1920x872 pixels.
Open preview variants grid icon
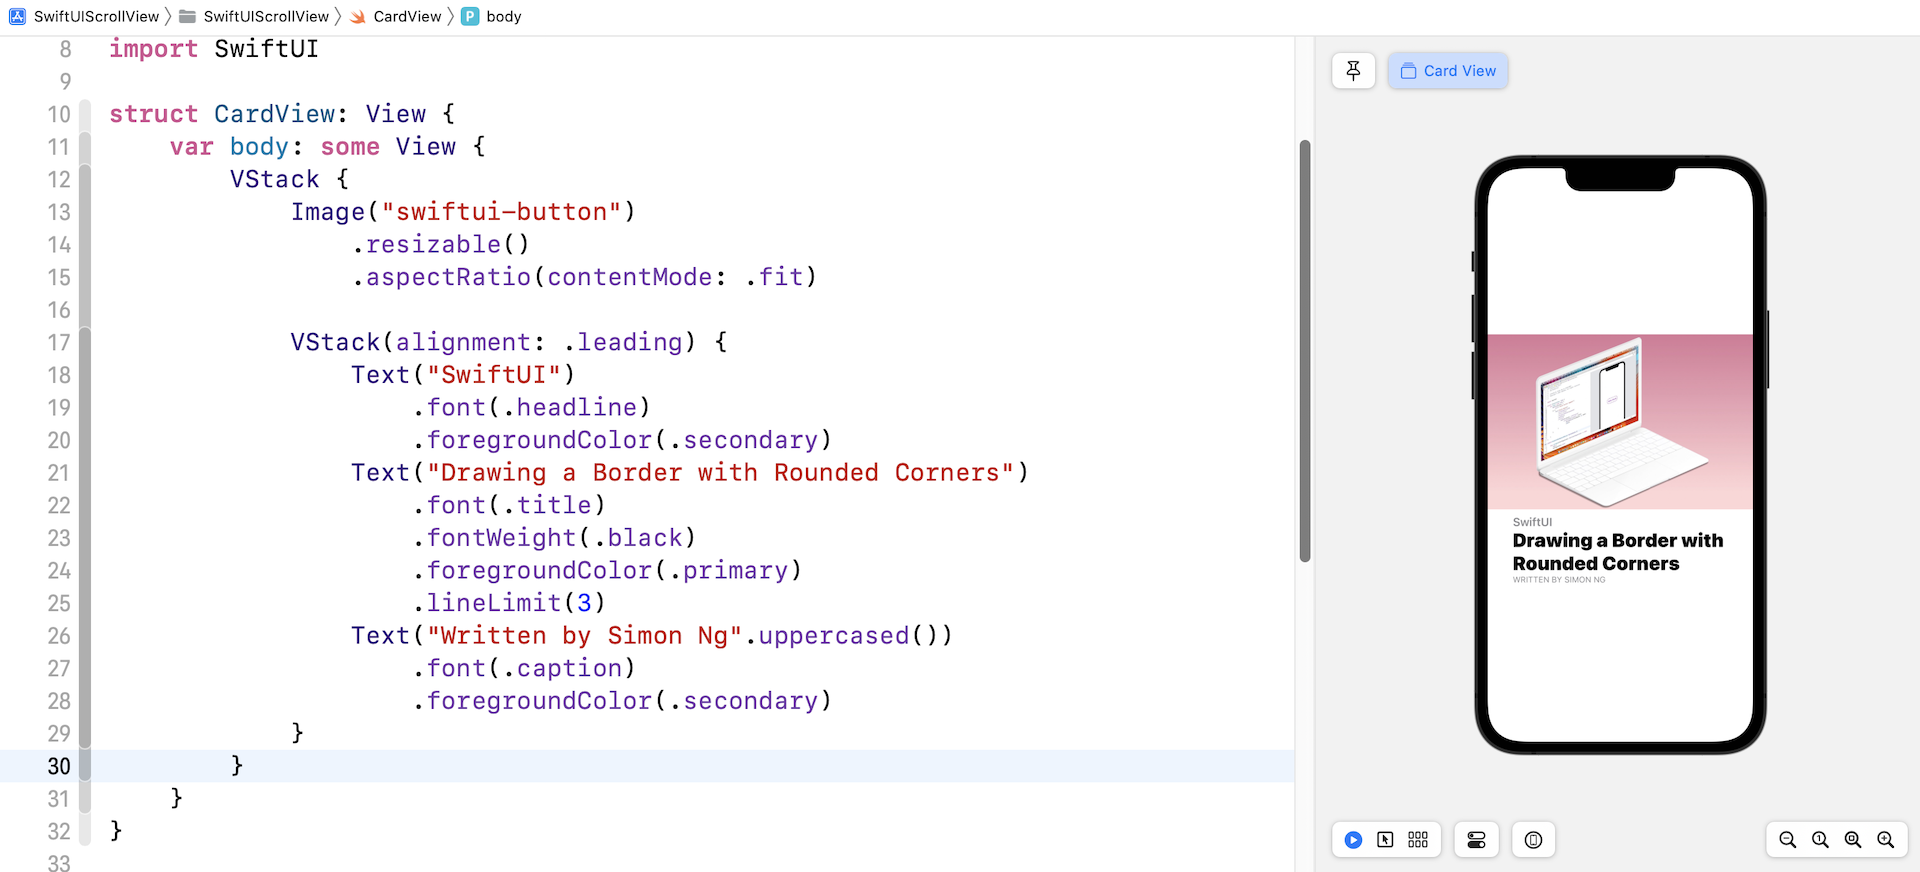1418,840
